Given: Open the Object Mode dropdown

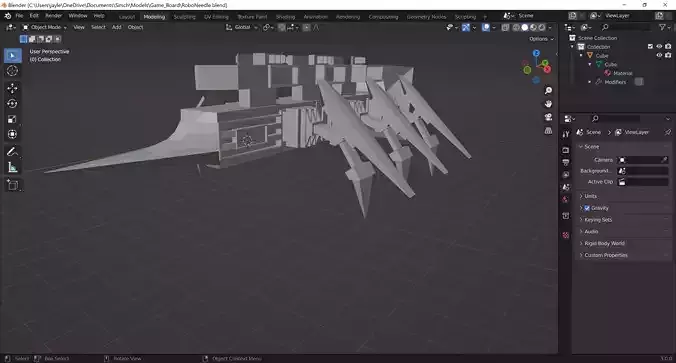Looking at the screenshot, I should 45,28.
